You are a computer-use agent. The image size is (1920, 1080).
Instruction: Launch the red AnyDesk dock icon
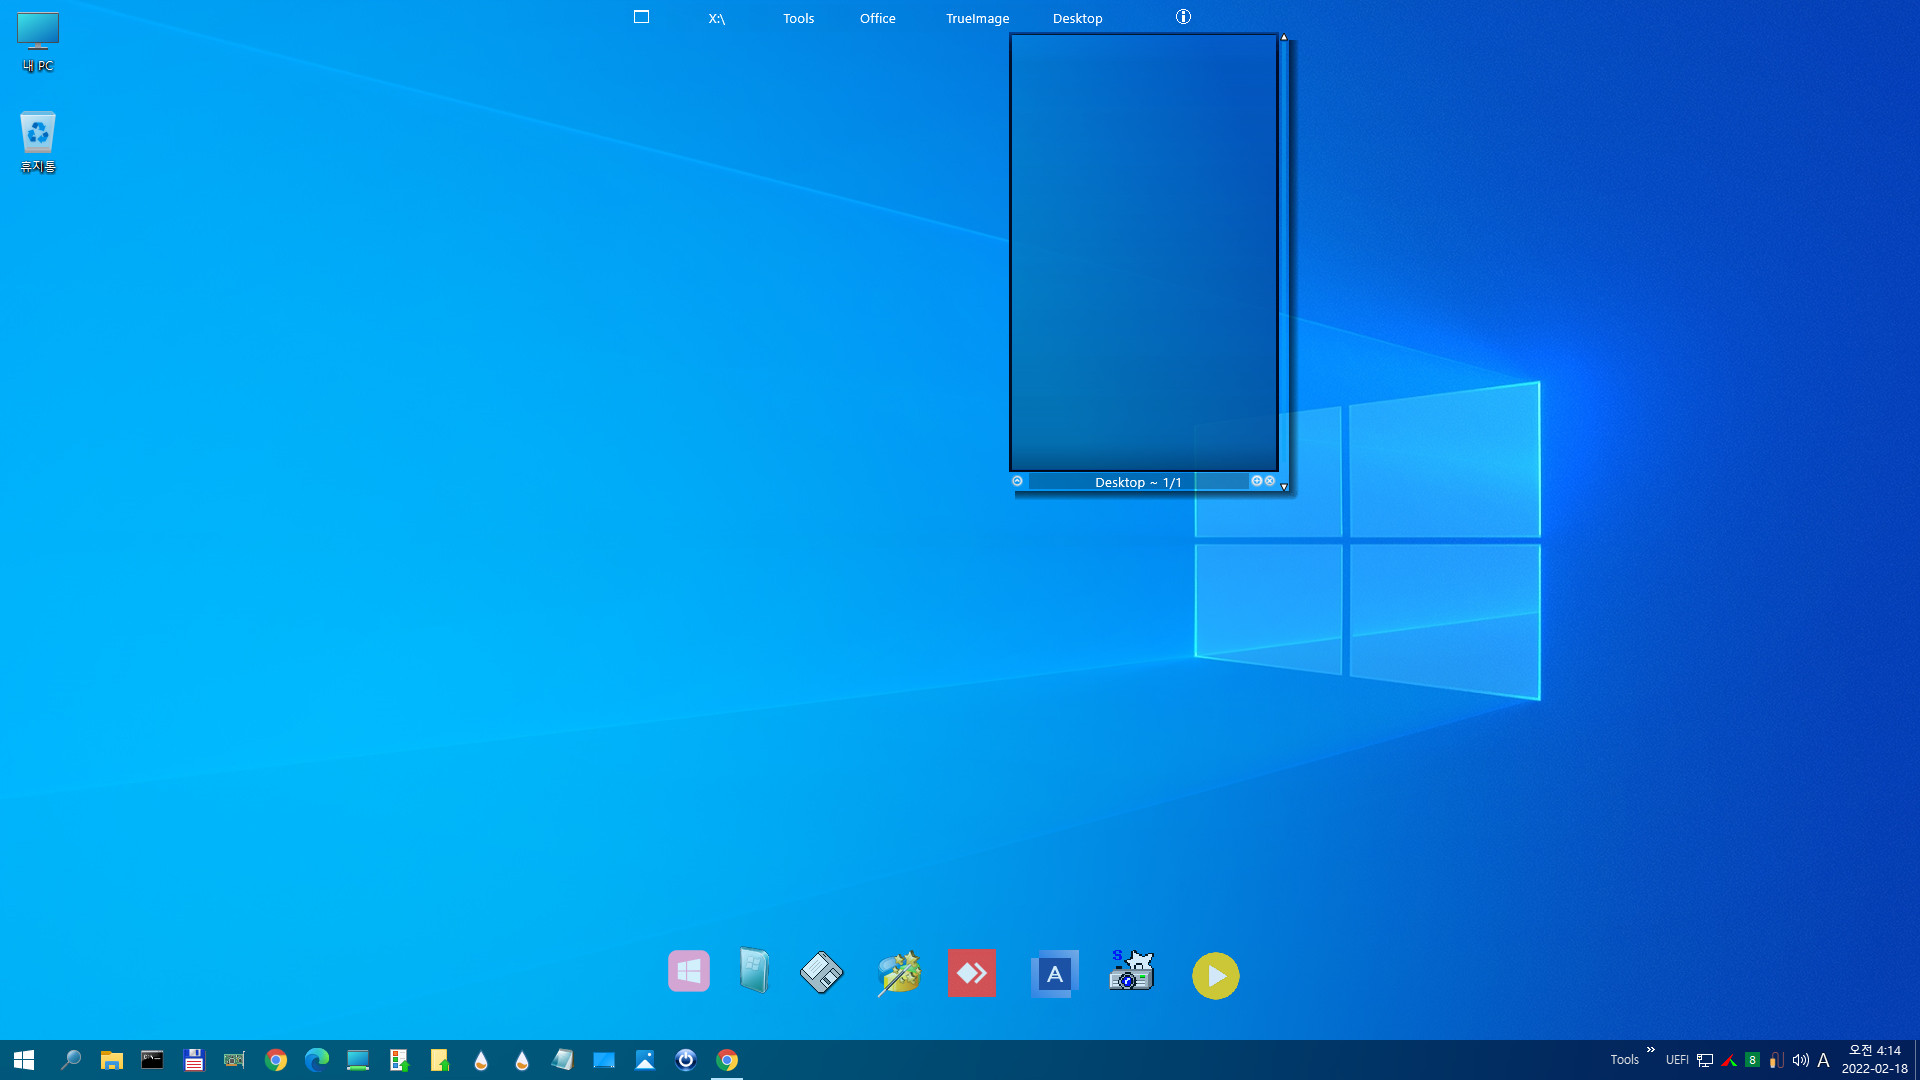pos(971,973)
